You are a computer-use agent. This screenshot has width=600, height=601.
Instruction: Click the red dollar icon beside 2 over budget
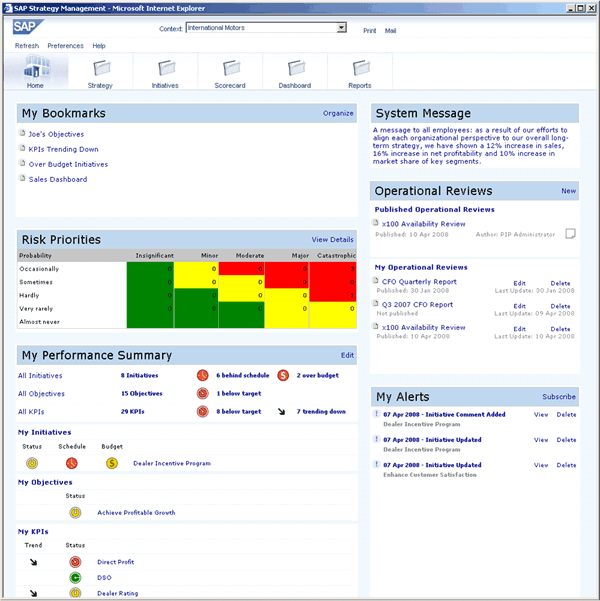pyautogui.click(x=283, y=375)
